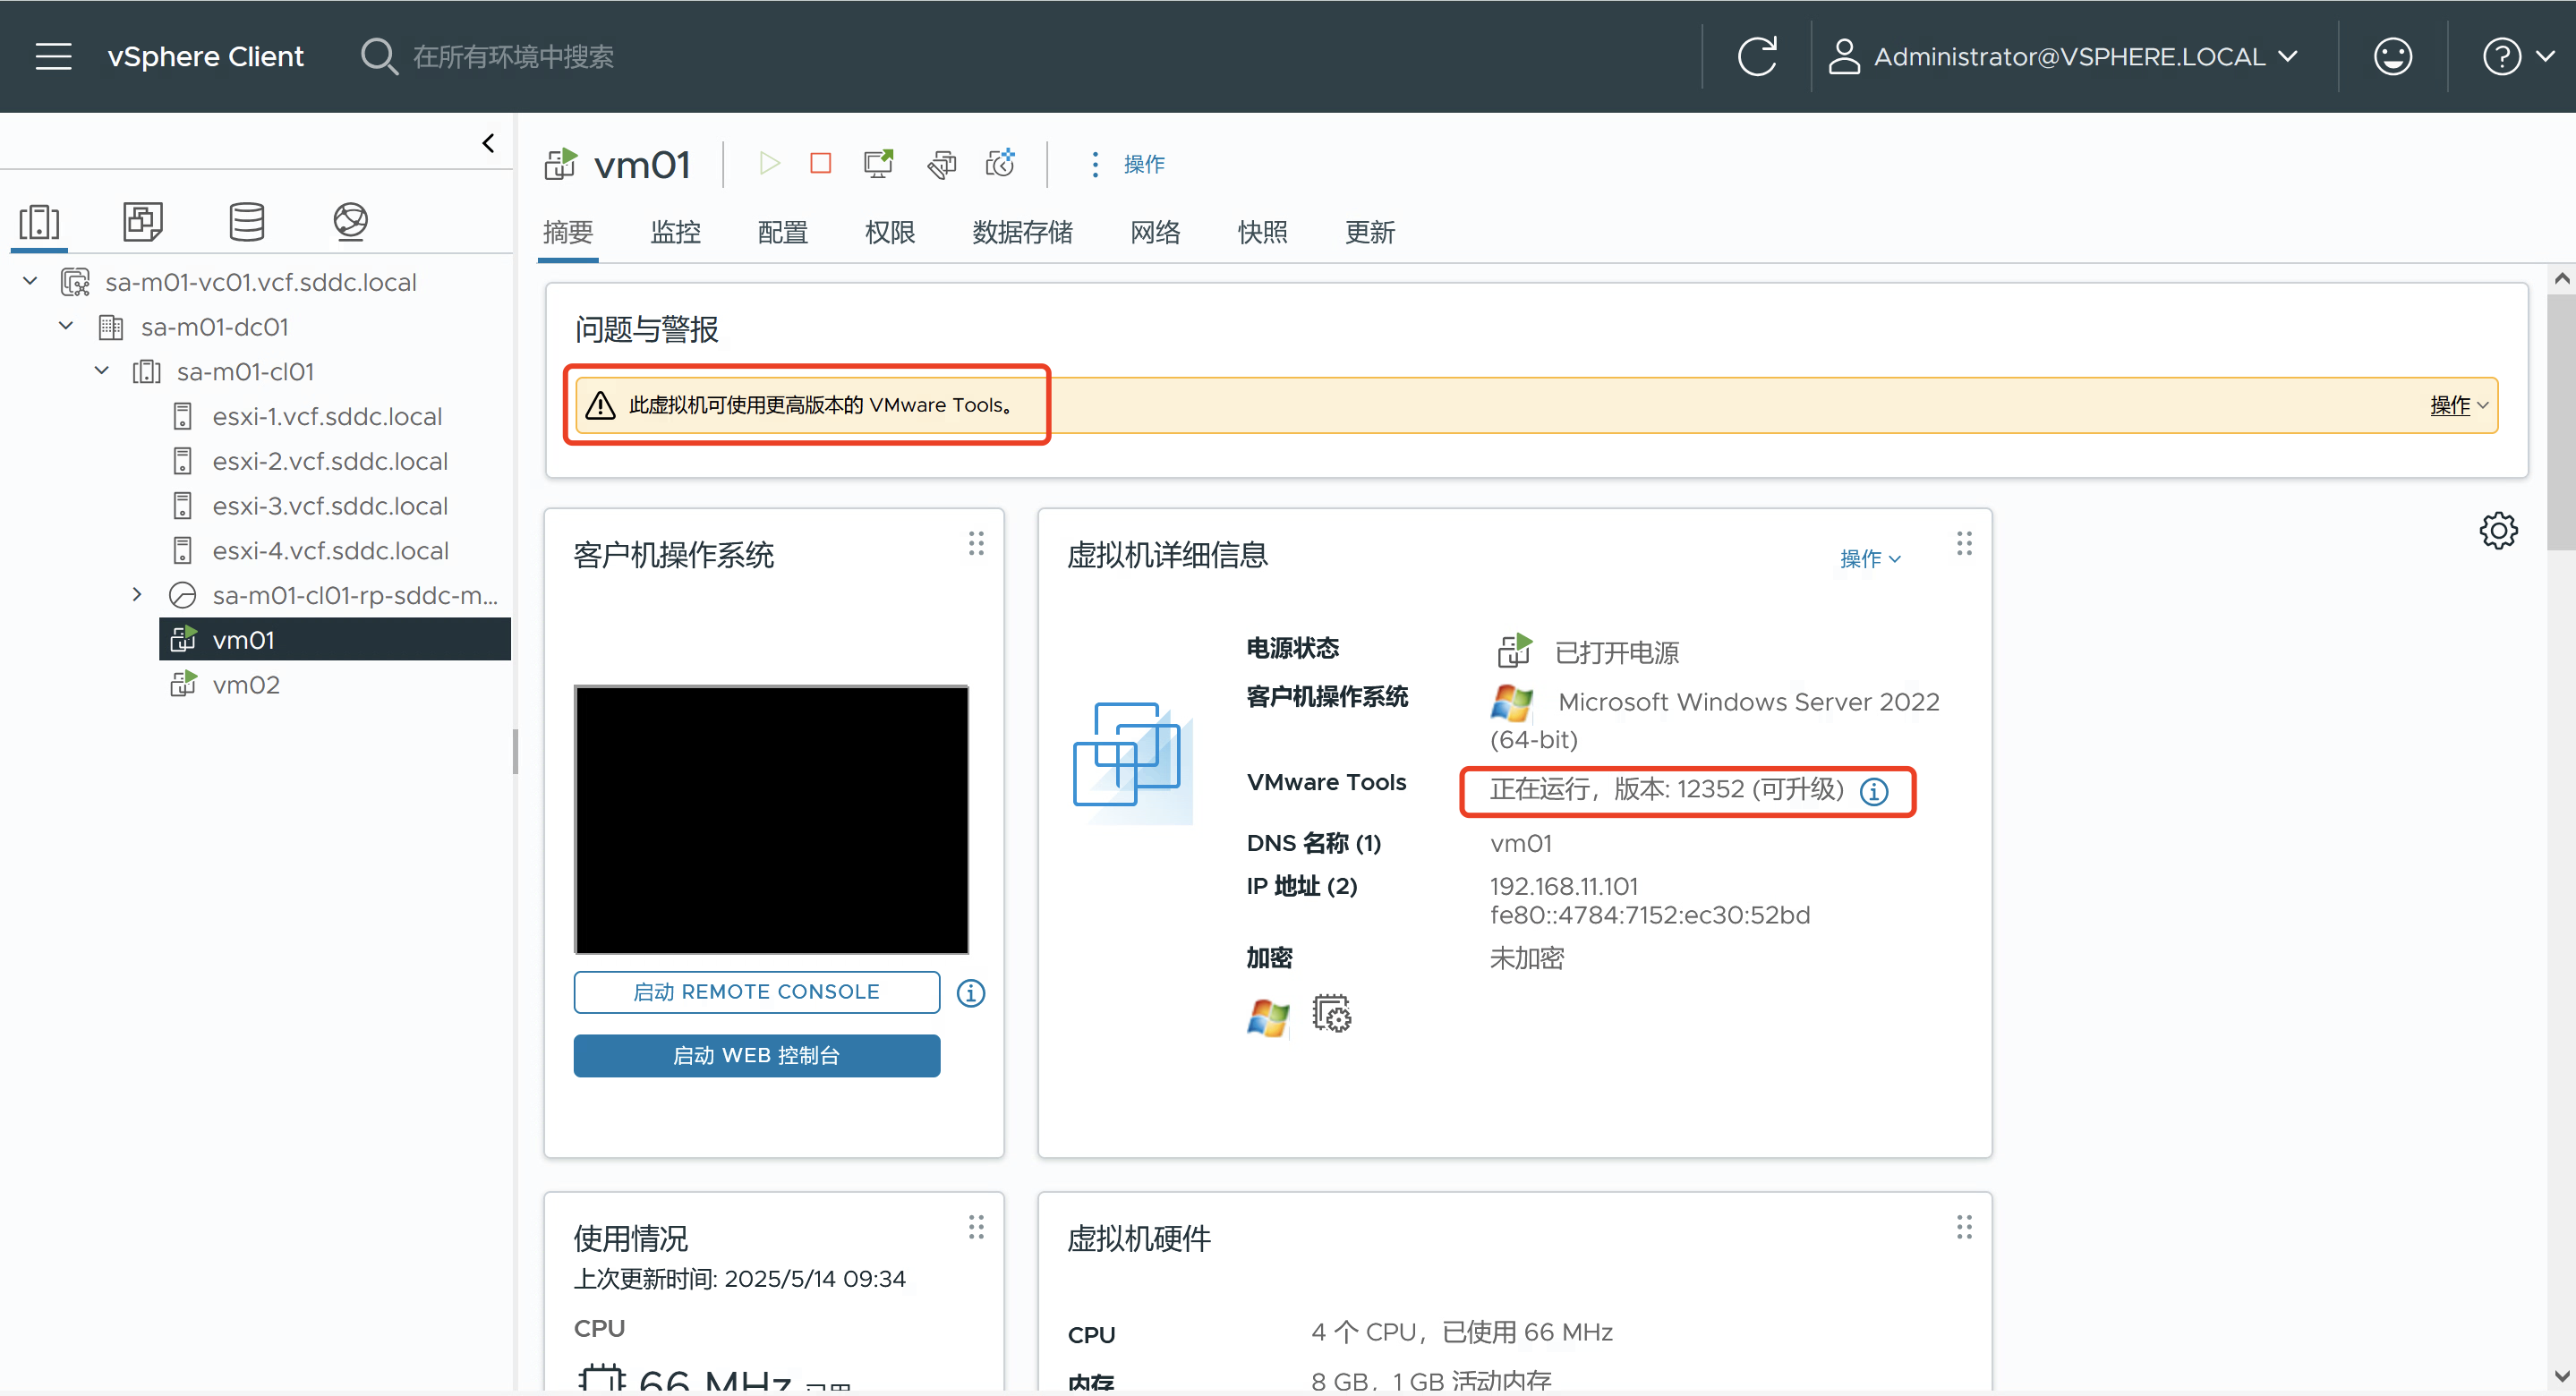Click VMware Tools version info icon
2576x1396 pixels.
click(x=1874, y=792)
